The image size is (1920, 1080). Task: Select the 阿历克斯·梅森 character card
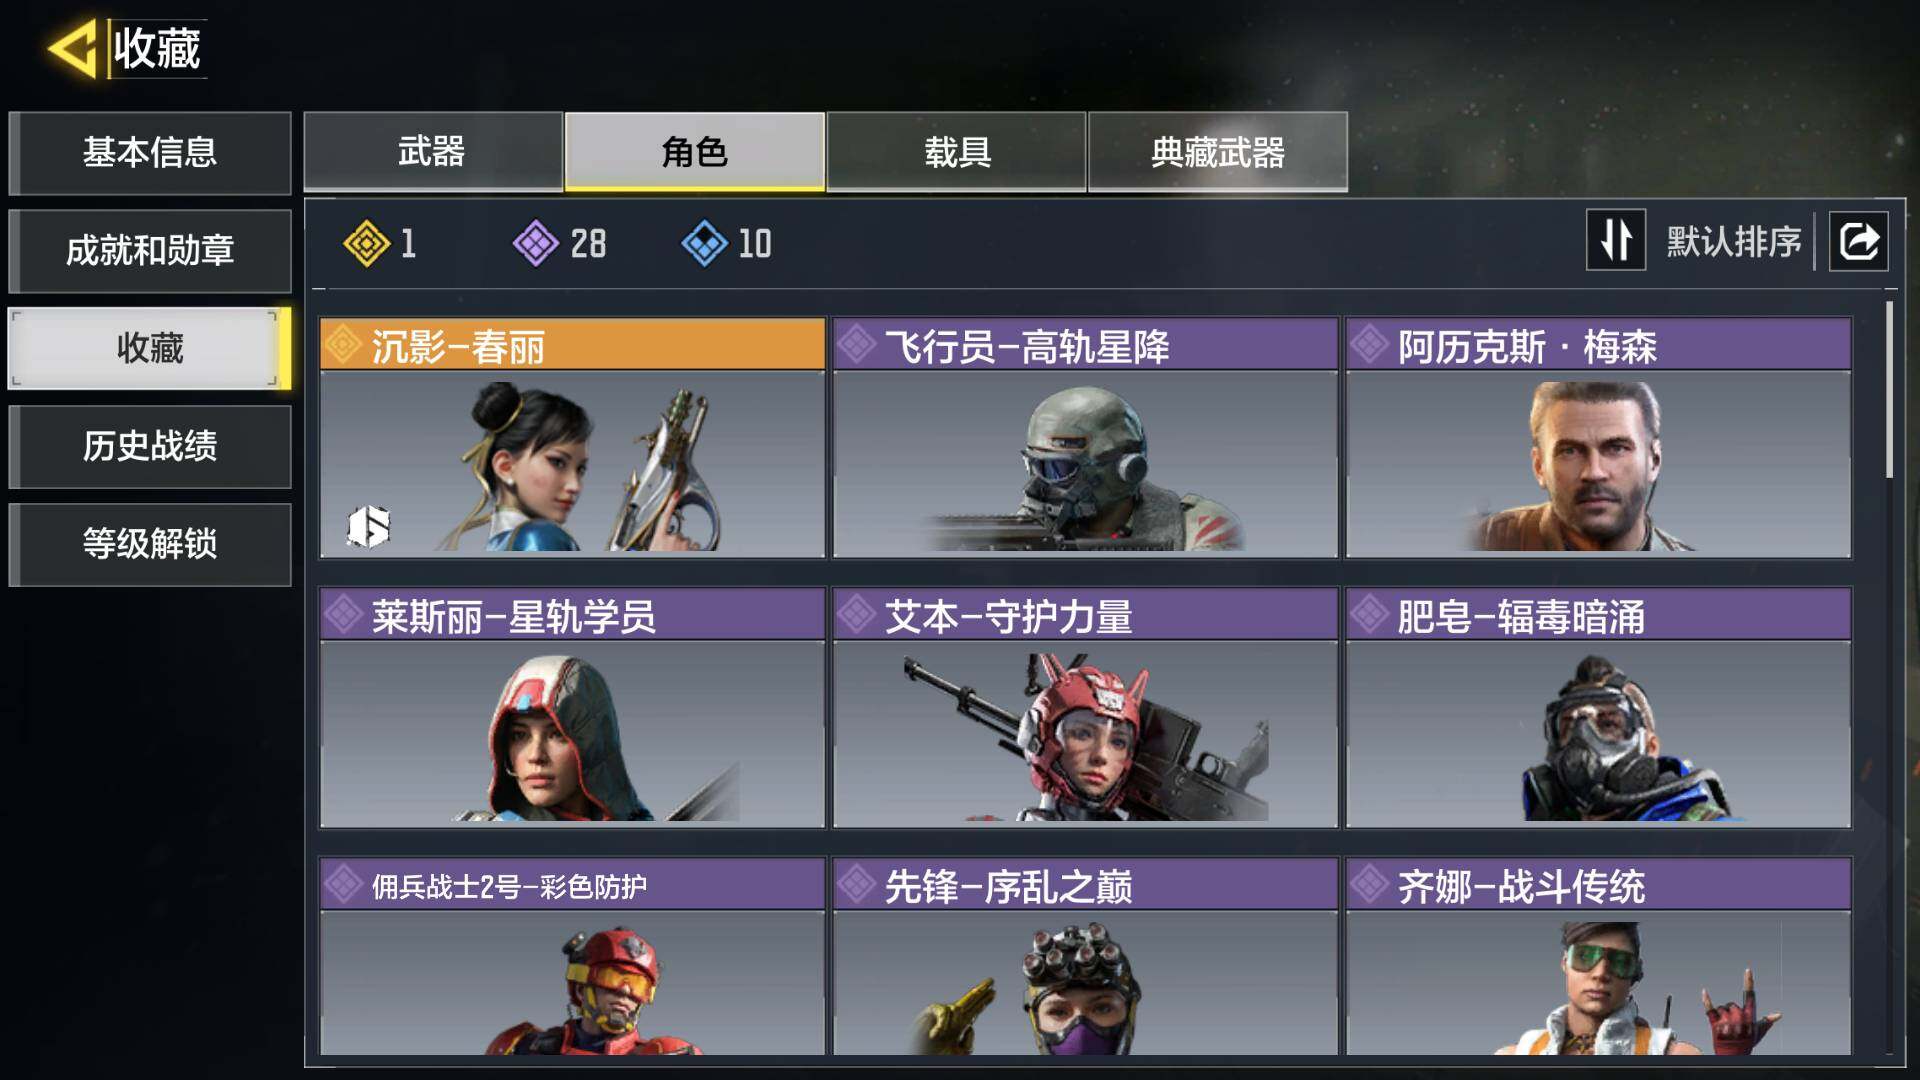tap(1598, 438)
